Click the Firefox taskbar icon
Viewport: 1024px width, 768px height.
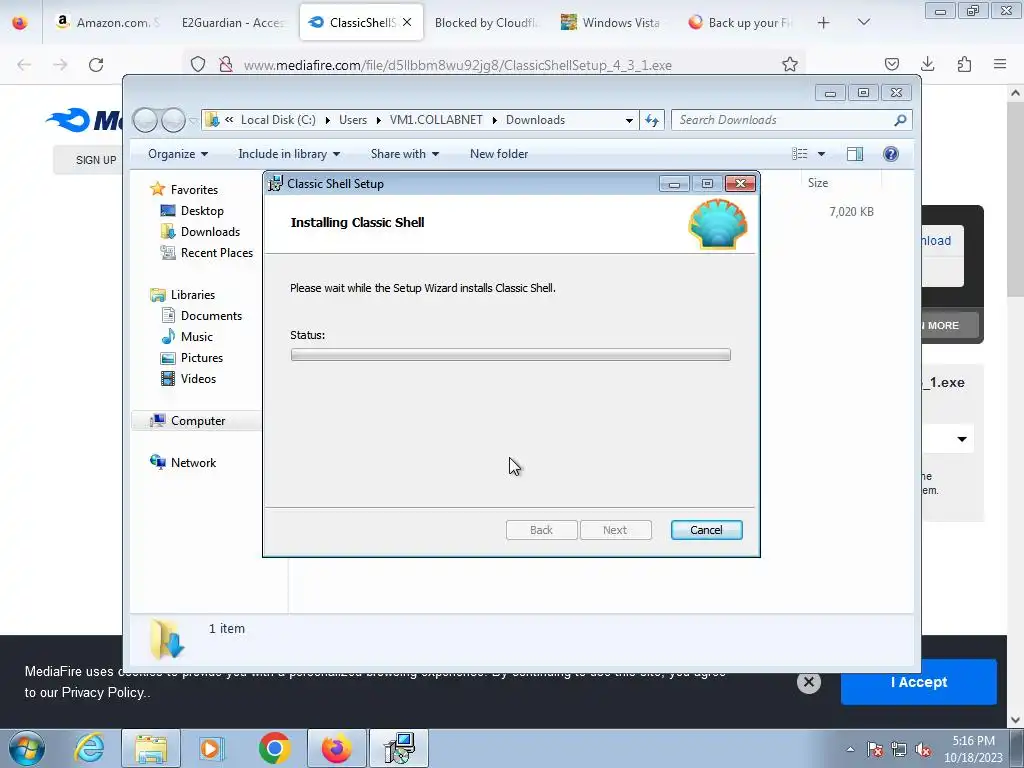coord(336,748)
